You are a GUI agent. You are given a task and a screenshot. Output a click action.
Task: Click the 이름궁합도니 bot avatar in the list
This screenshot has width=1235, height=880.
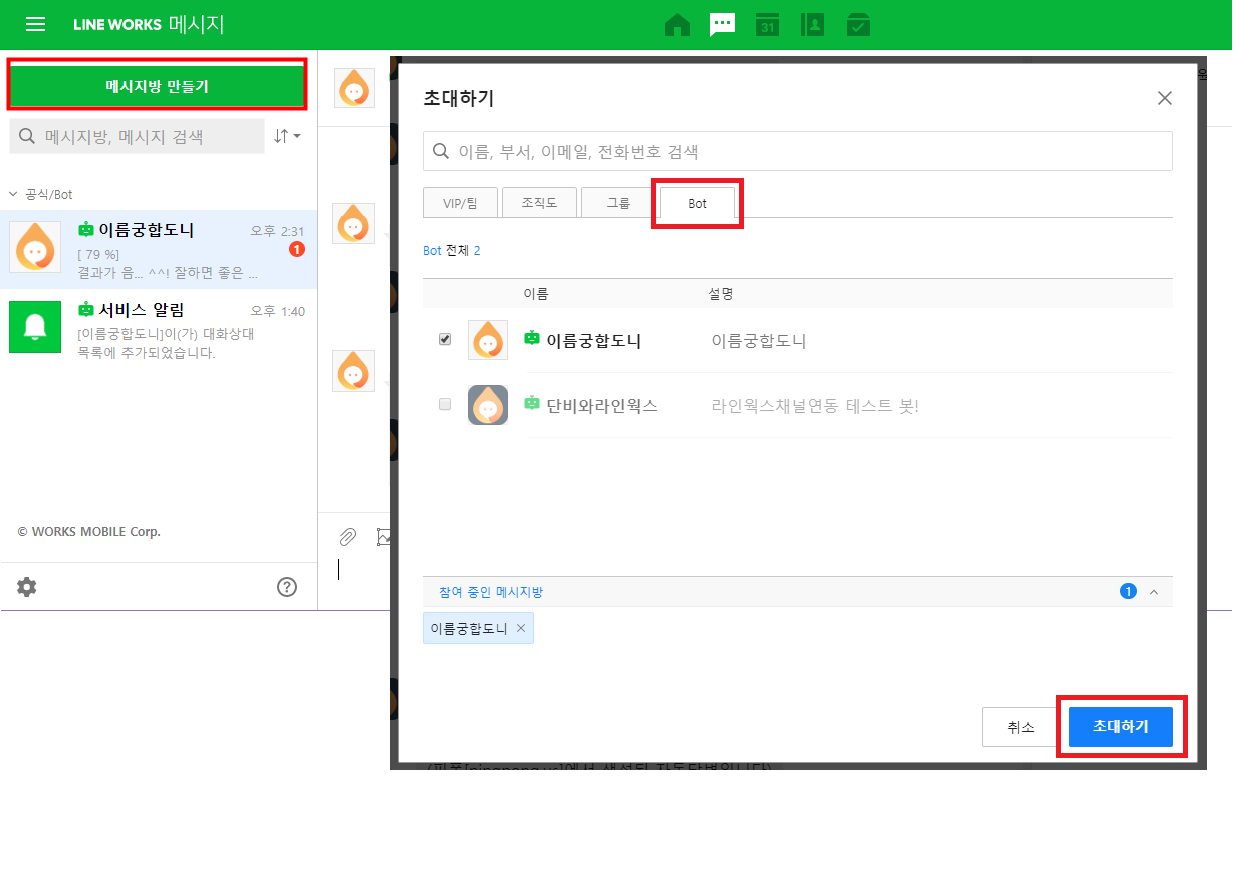488,340
